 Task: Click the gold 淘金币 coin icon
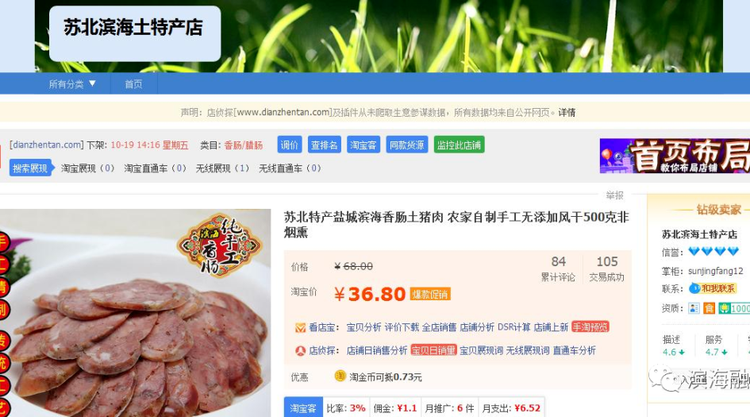coord(340,376)
